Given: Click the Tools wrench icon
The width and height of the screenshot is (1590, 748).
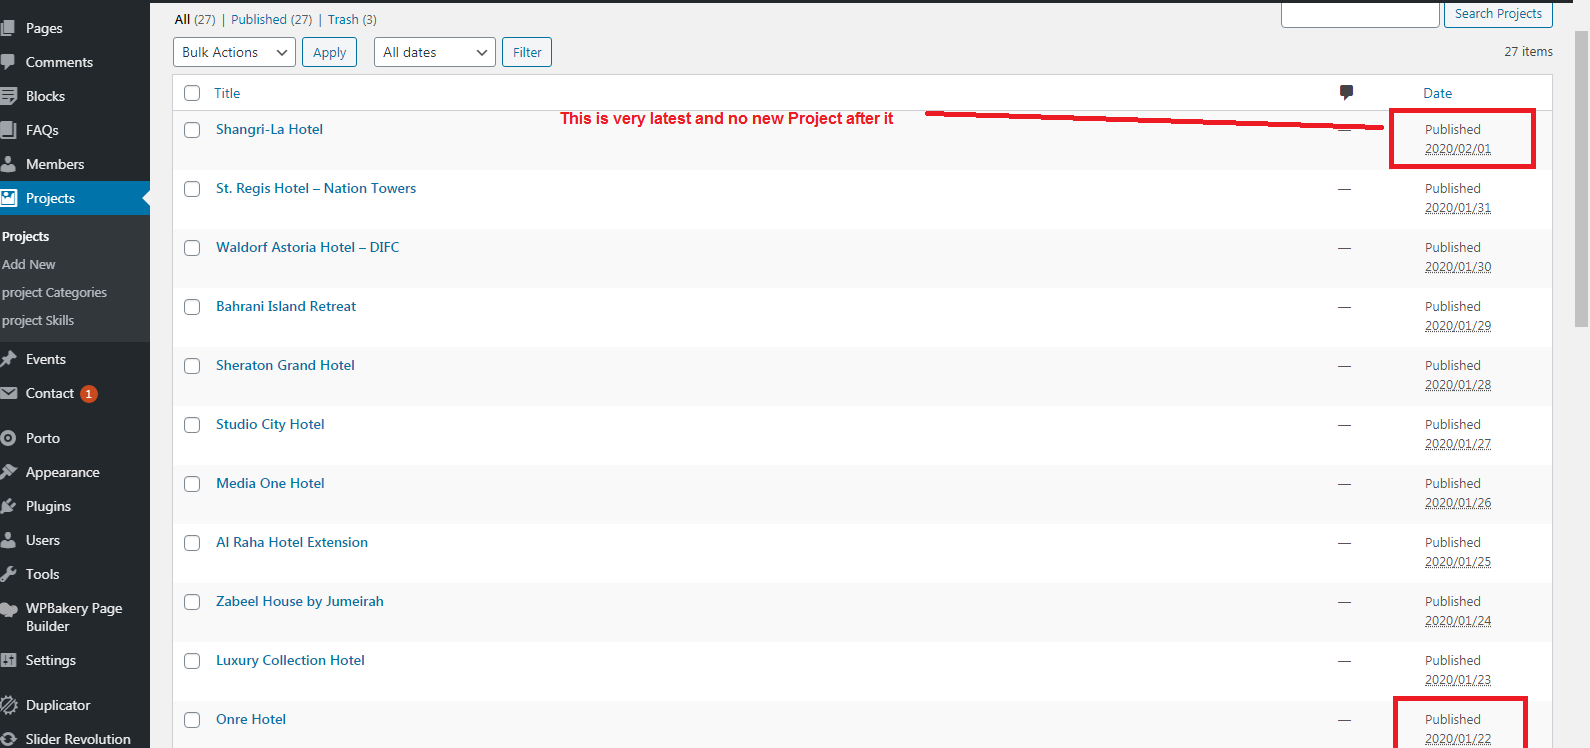Looking at the screenshot, I should click(9, 574).
